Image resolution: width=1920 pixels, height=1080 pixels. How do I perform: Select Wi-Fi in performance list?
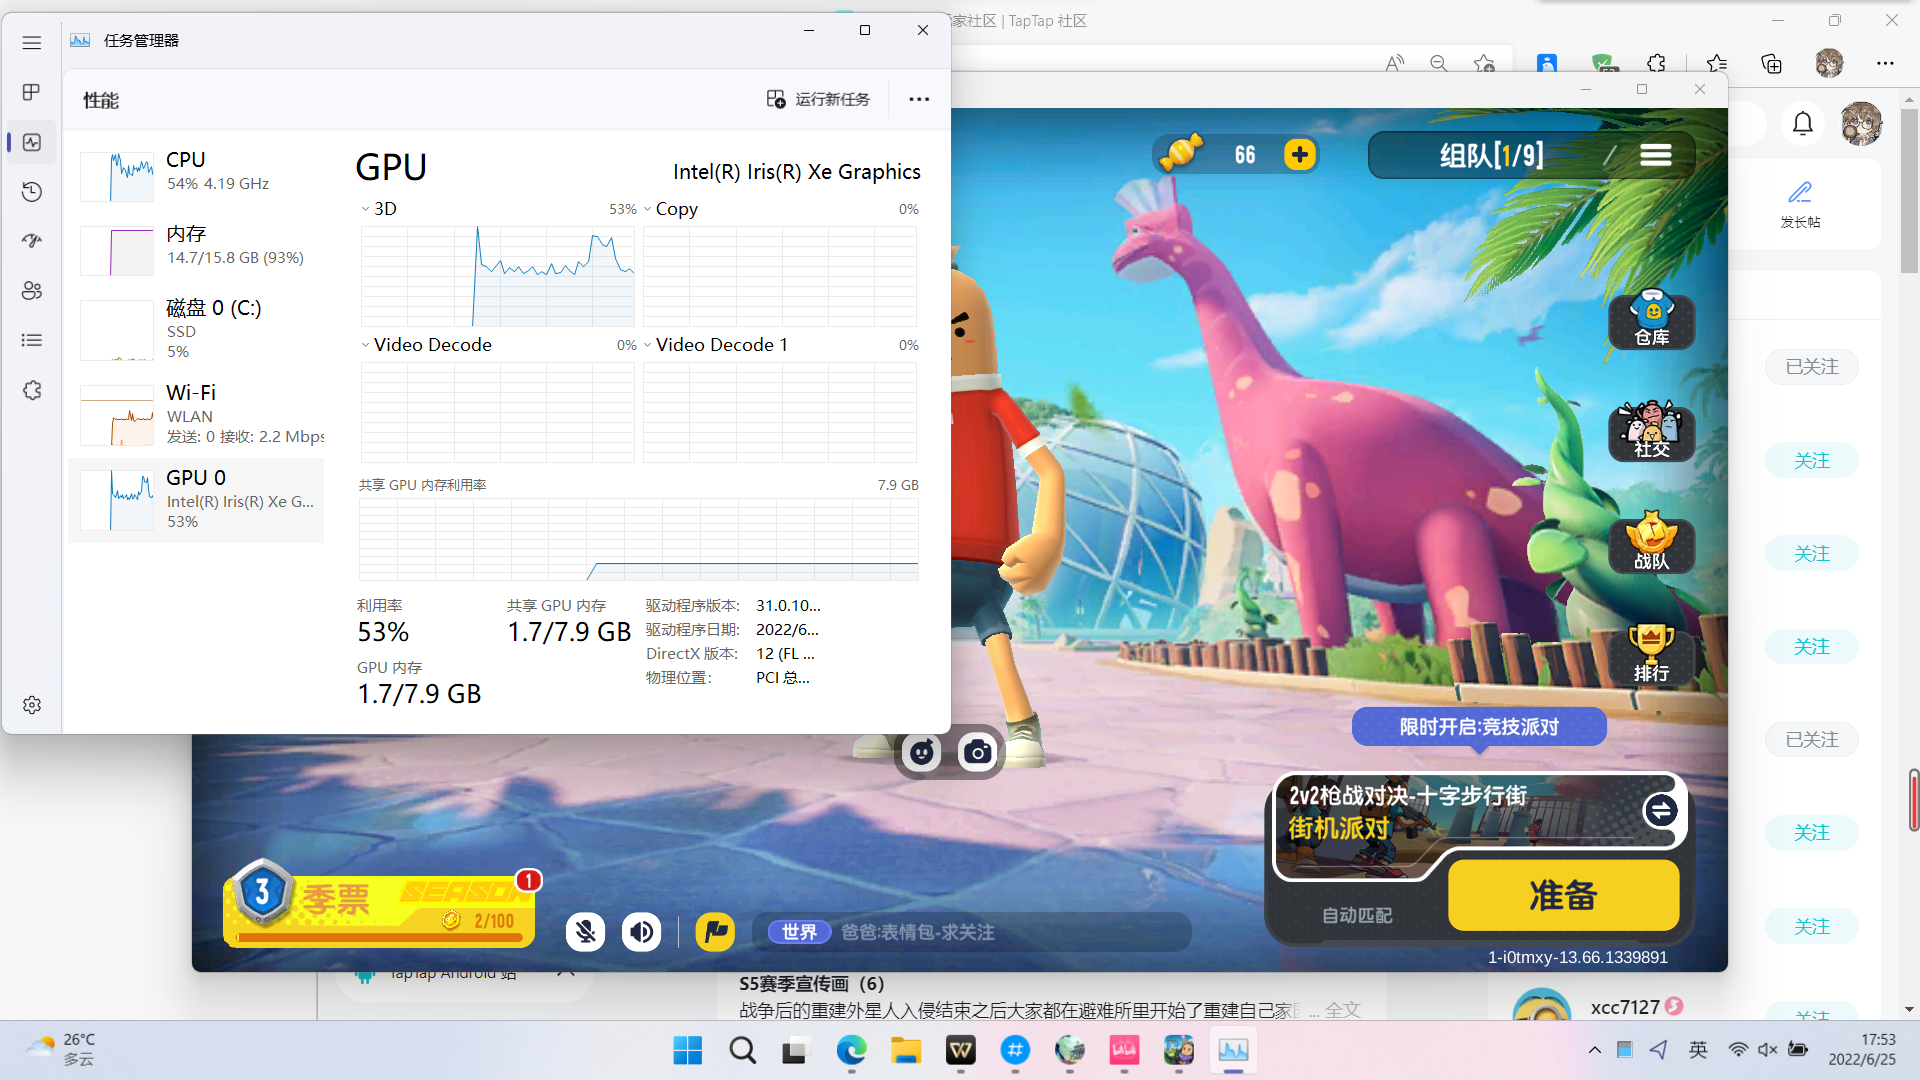click(197, 413)
